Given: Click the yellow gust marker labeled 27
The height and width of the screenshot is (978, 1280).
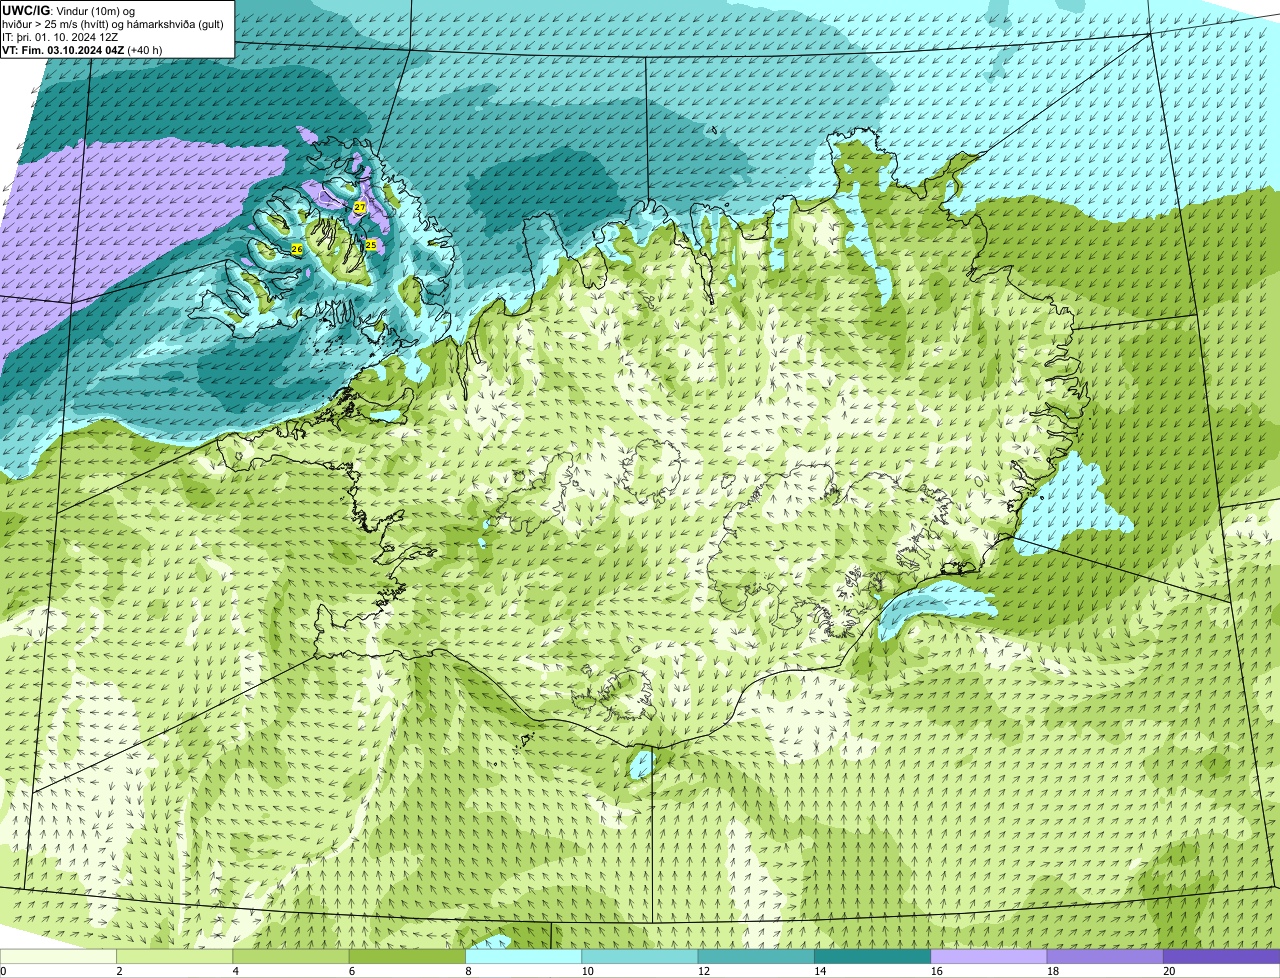Looking at the screenshot, I should tap(360, 207).
